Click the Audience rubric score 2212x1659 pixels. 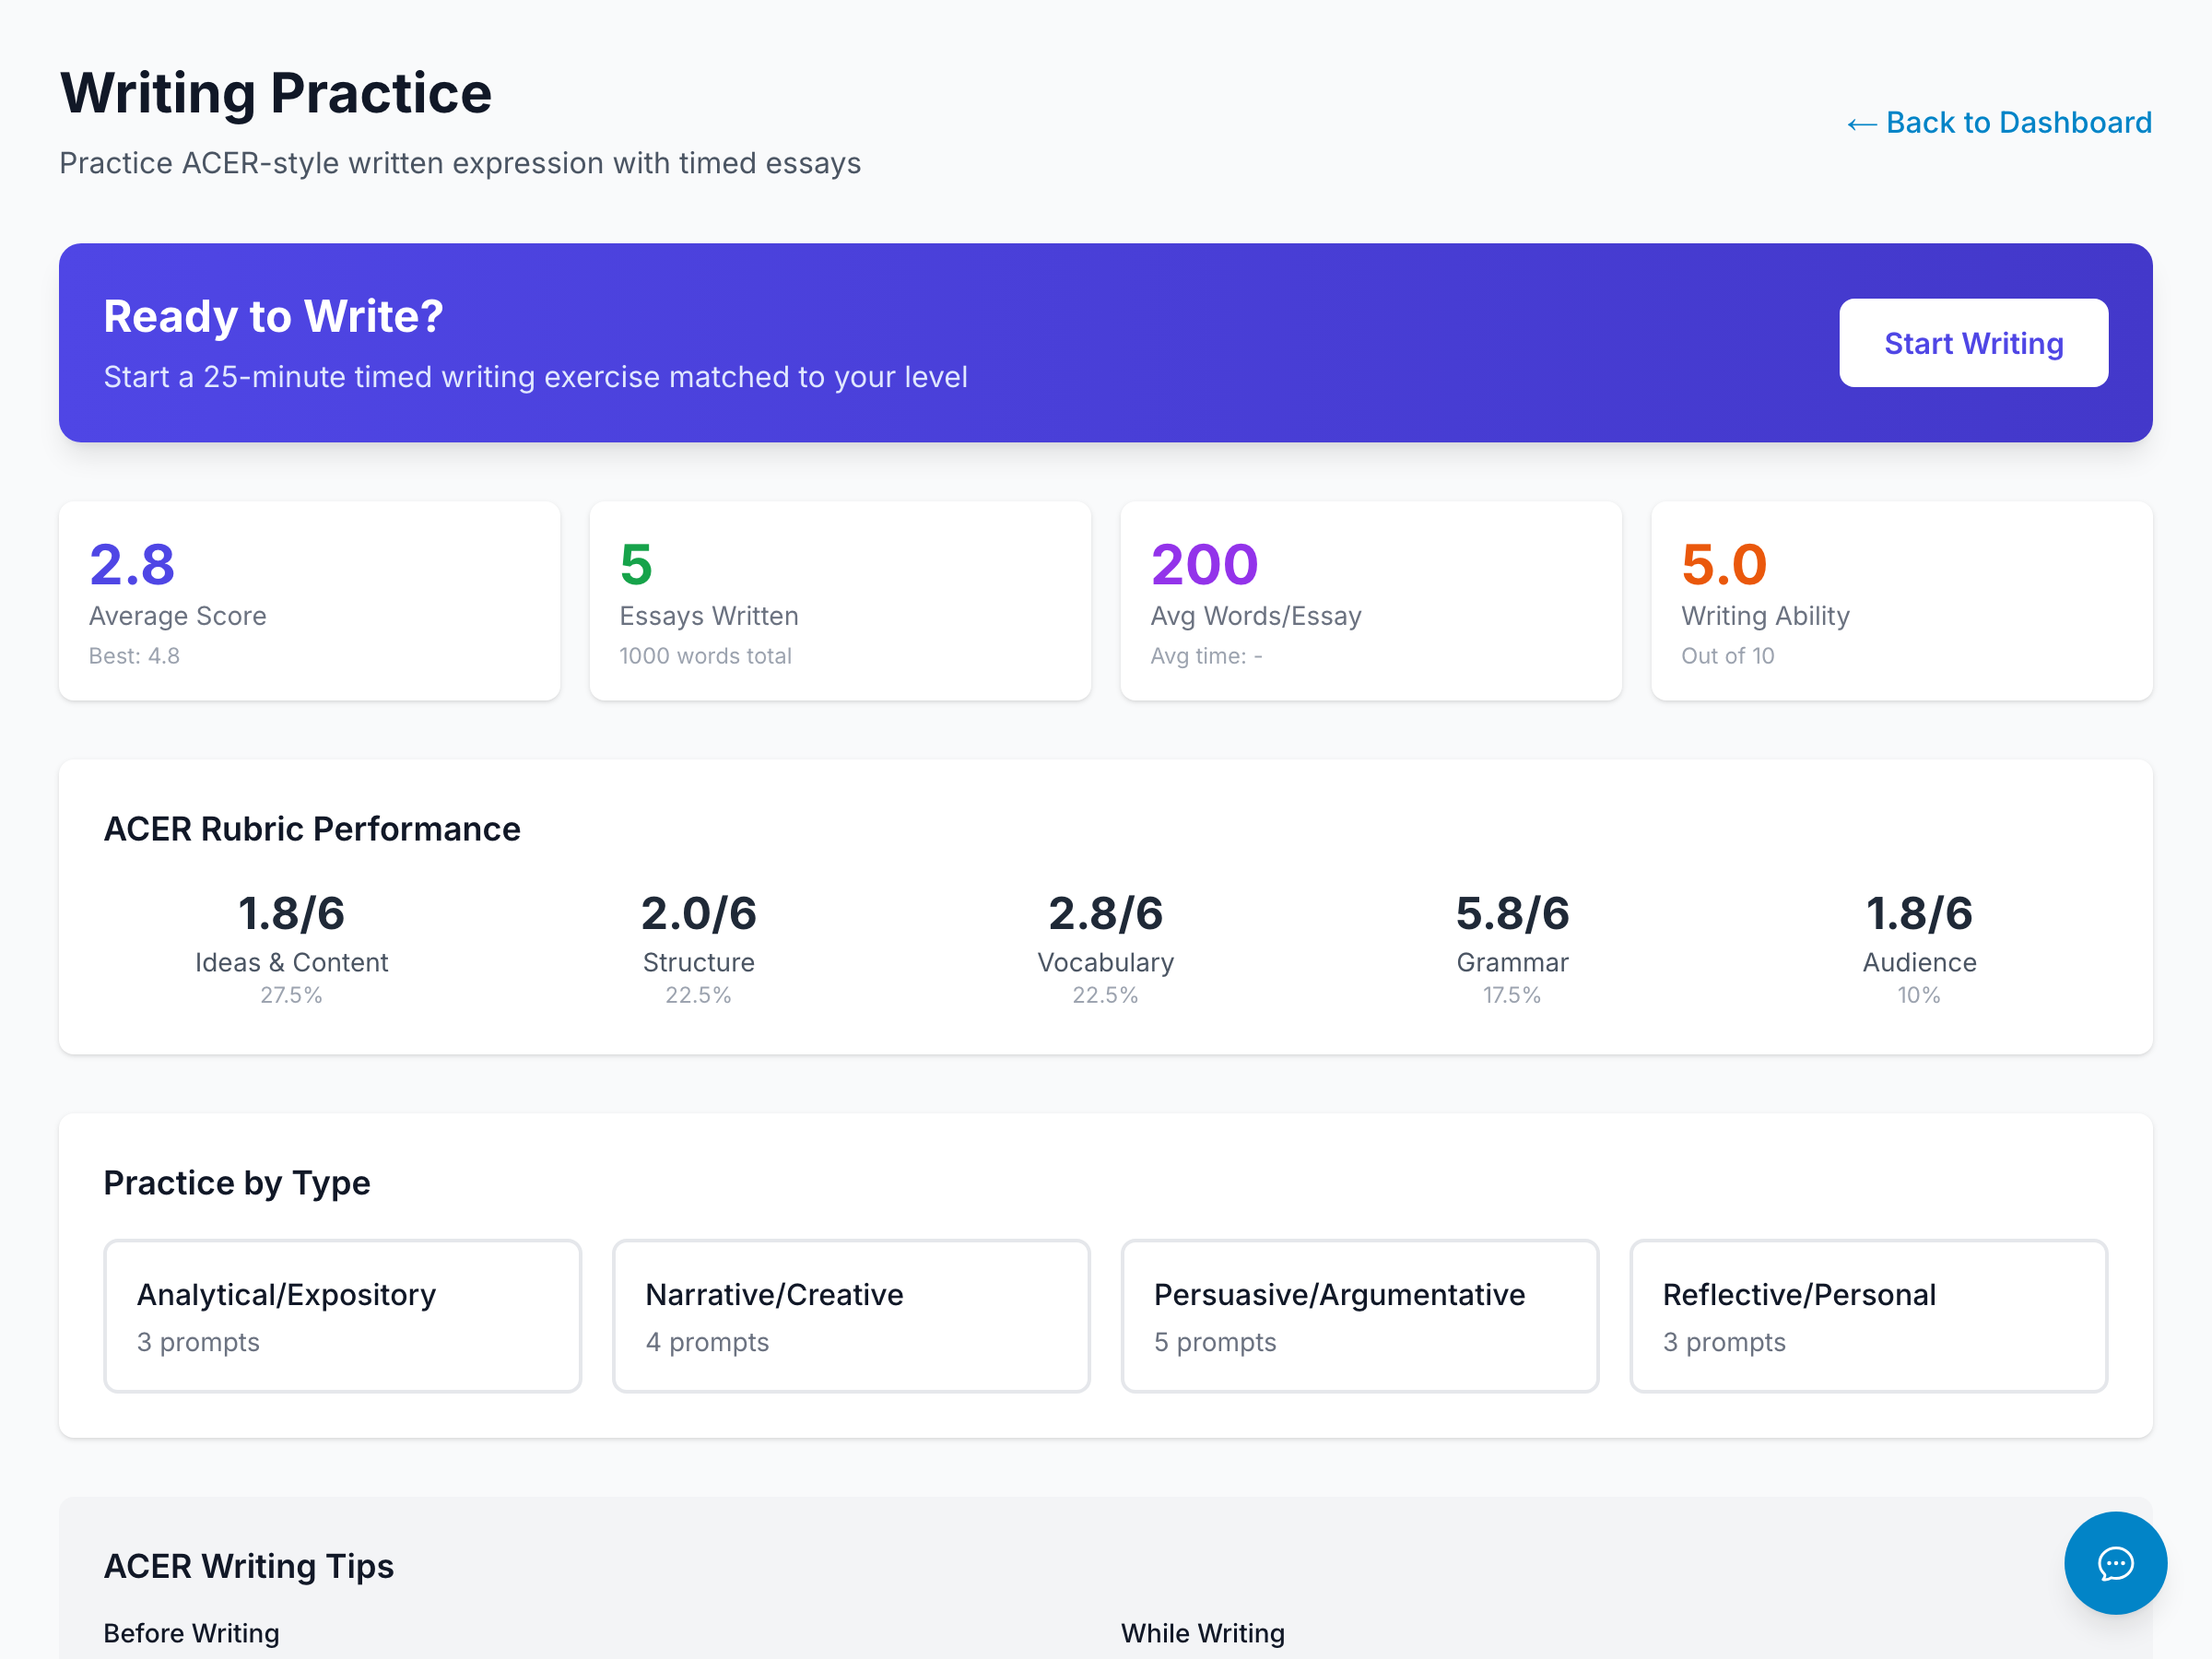1918,914
